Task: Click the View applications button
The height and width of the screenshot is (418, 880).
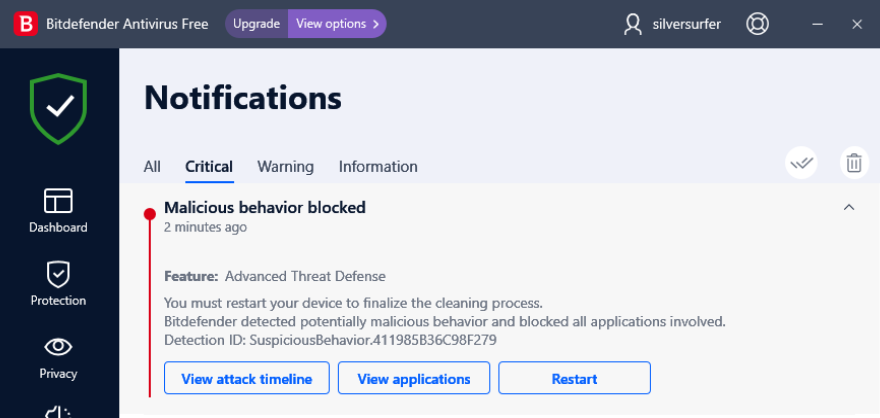Action: (x=414, y=379)
